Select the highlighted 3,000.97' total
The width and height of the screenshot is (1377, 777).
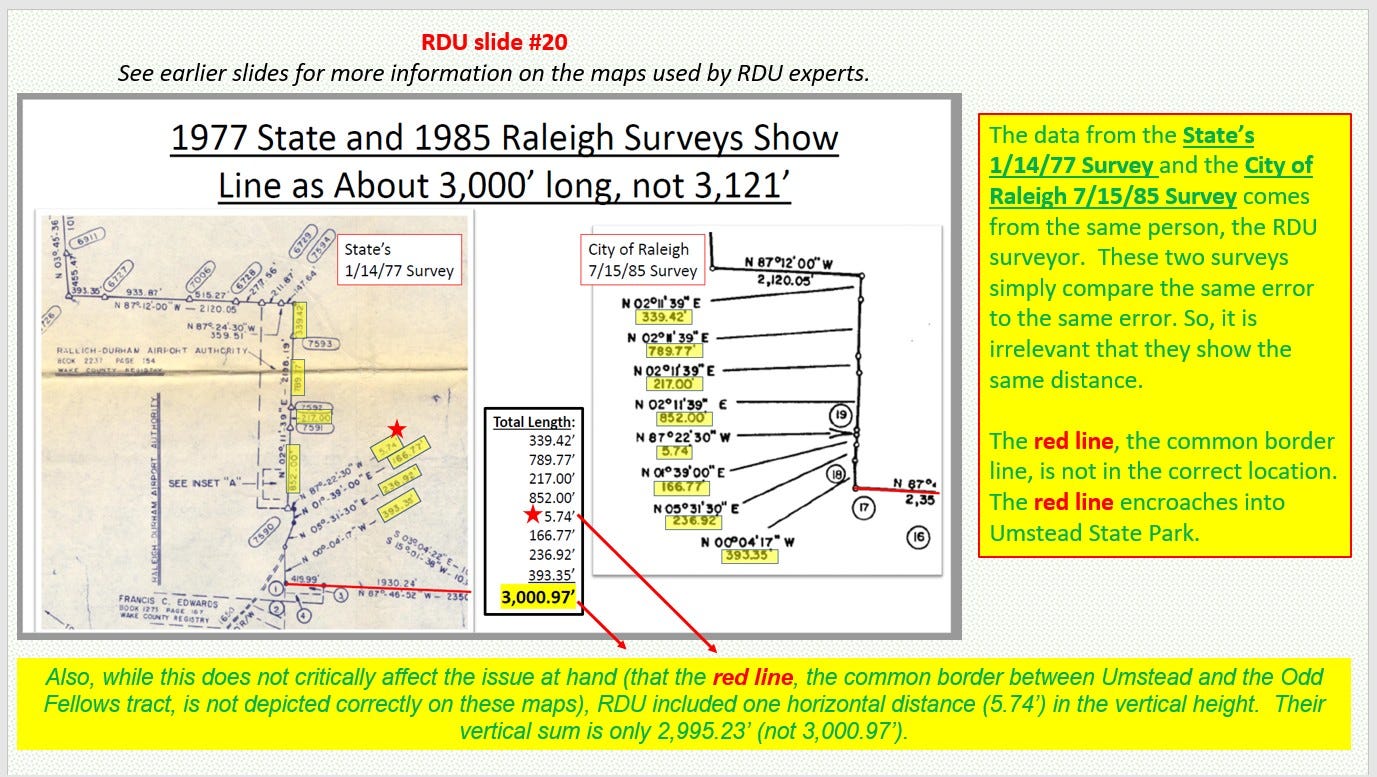[x=539, y=598]
